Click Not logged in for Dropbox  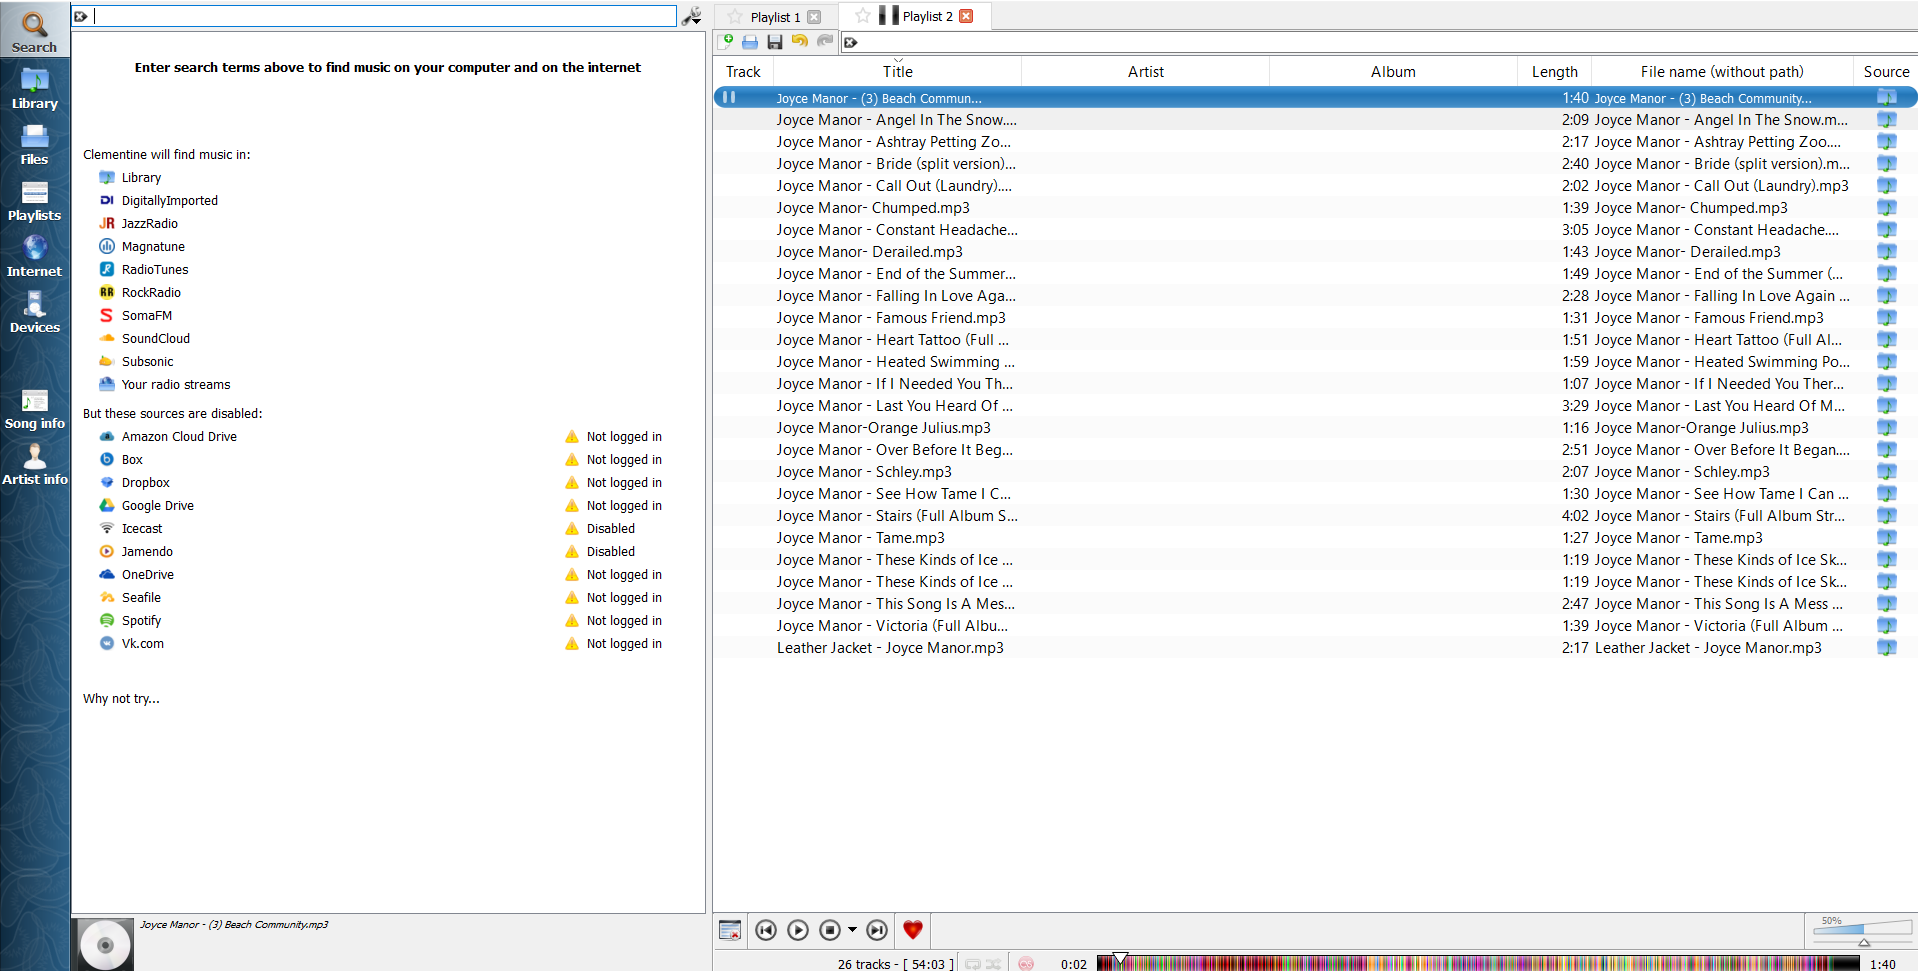point(624,483)
